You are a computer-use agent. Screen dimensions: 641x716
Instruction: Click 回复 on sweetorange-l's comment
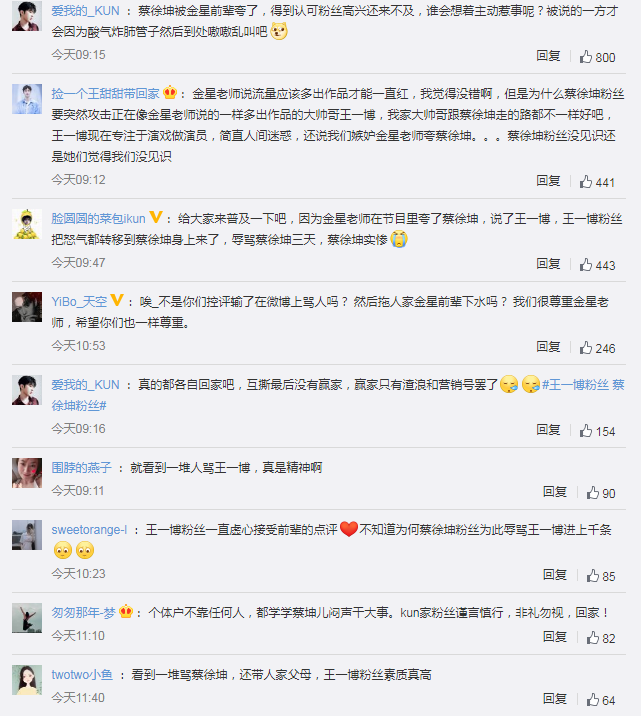(555, 575)
